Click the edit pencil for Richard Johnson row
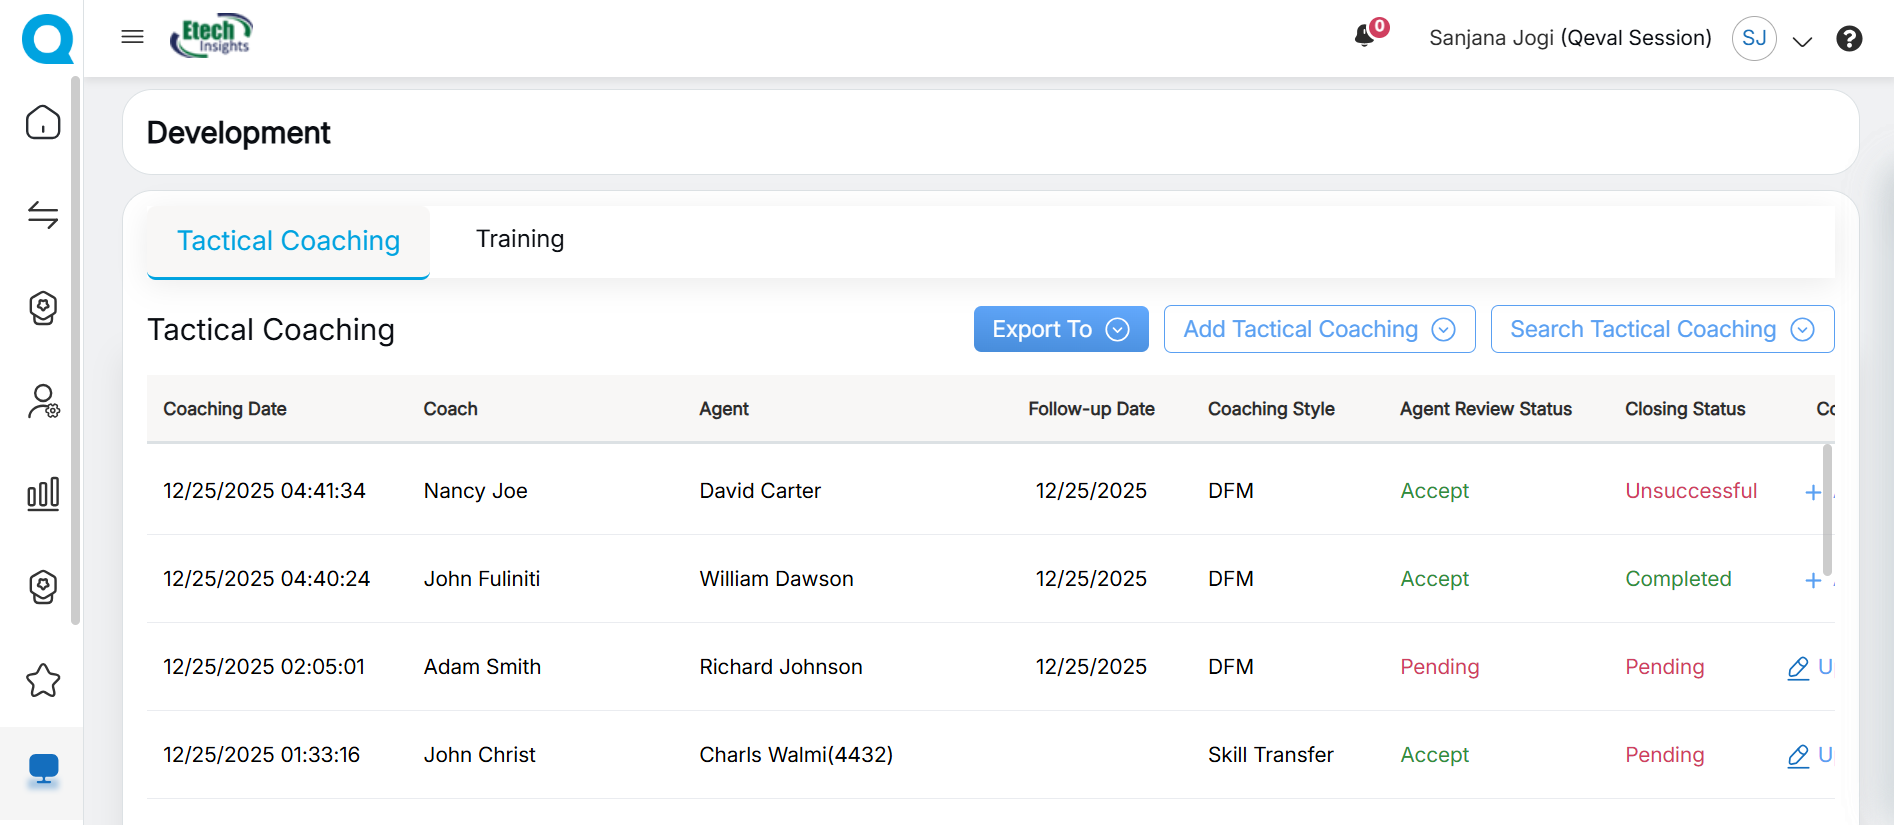The height and width of the screenshot is (825, 1894). pyautogui.click(x=1798, y=668)
